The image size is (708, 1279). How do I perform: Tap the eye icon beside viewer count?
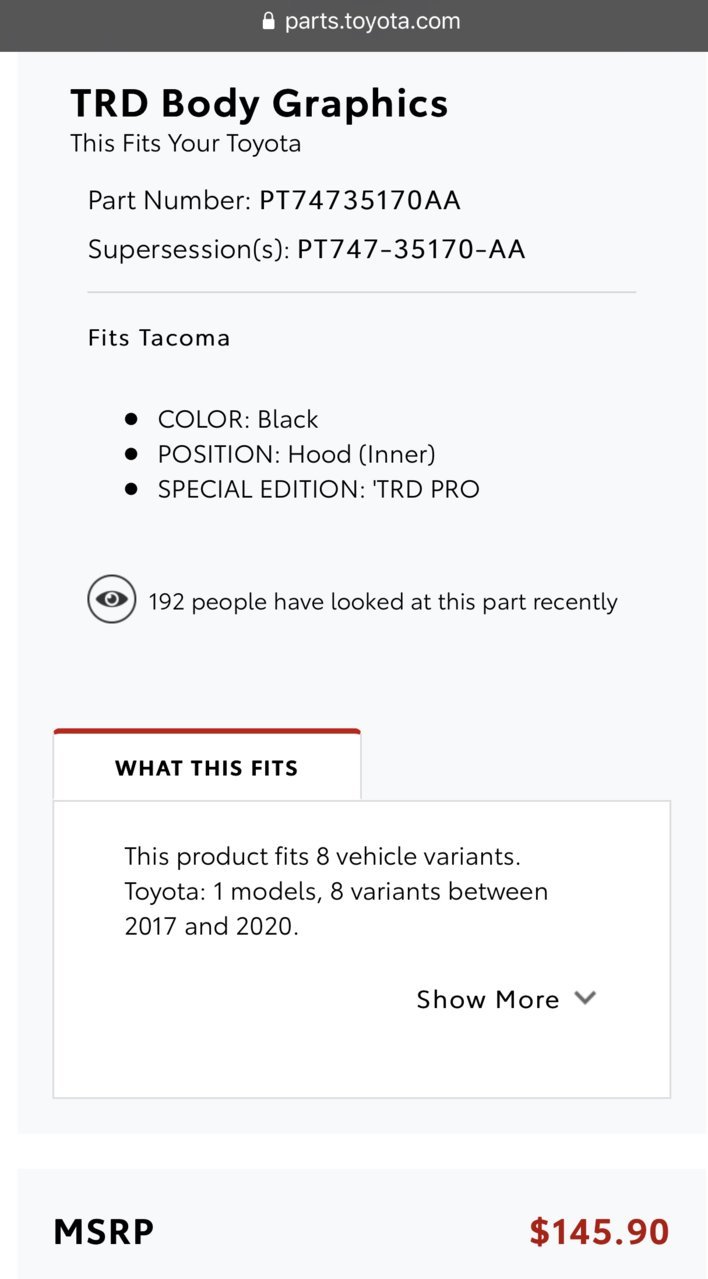pyautogui.click(x=111, y=599)
